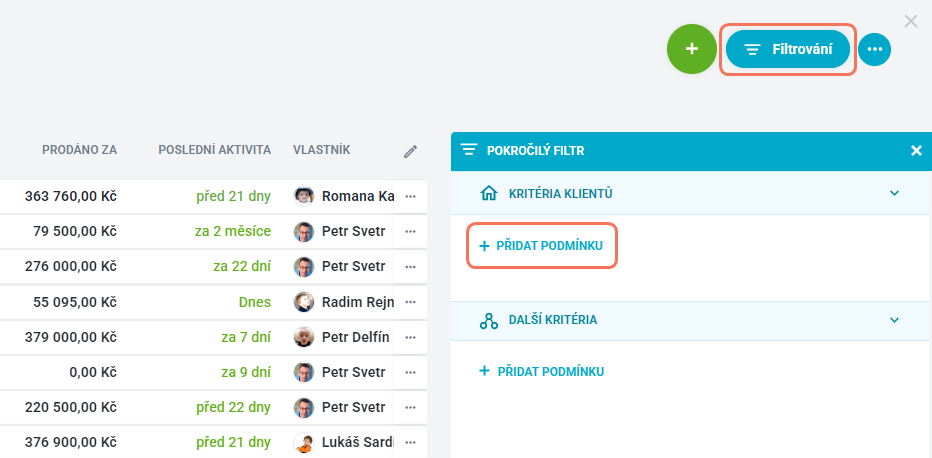The image size is (932, 458).
Task: Collapse the Další kritéria section chevron
Action: pyautogui.click(x=894, y=320)
